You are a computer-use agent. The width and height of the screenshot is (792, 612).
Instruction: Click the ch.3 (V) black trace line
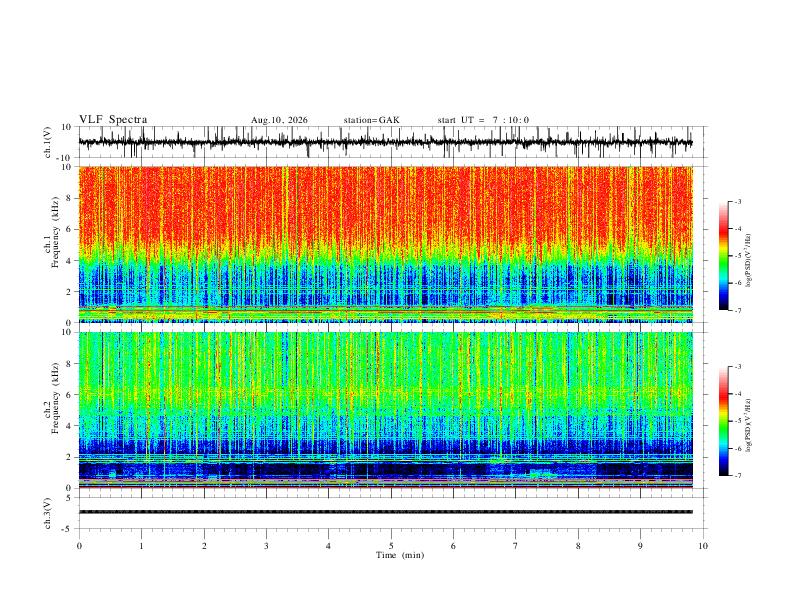tap(385, 512)
